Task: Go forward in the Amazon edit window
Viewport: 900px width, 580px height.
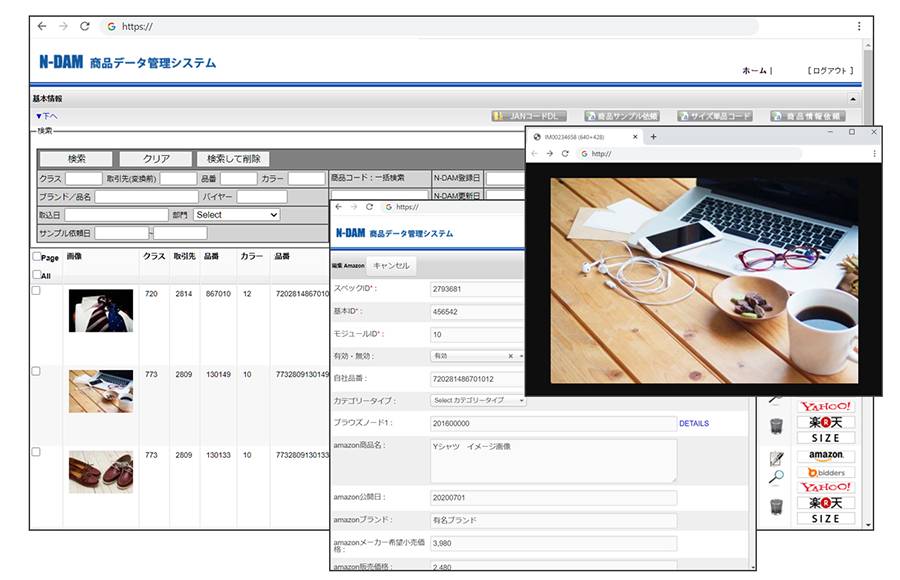Action: pos(354,207)
